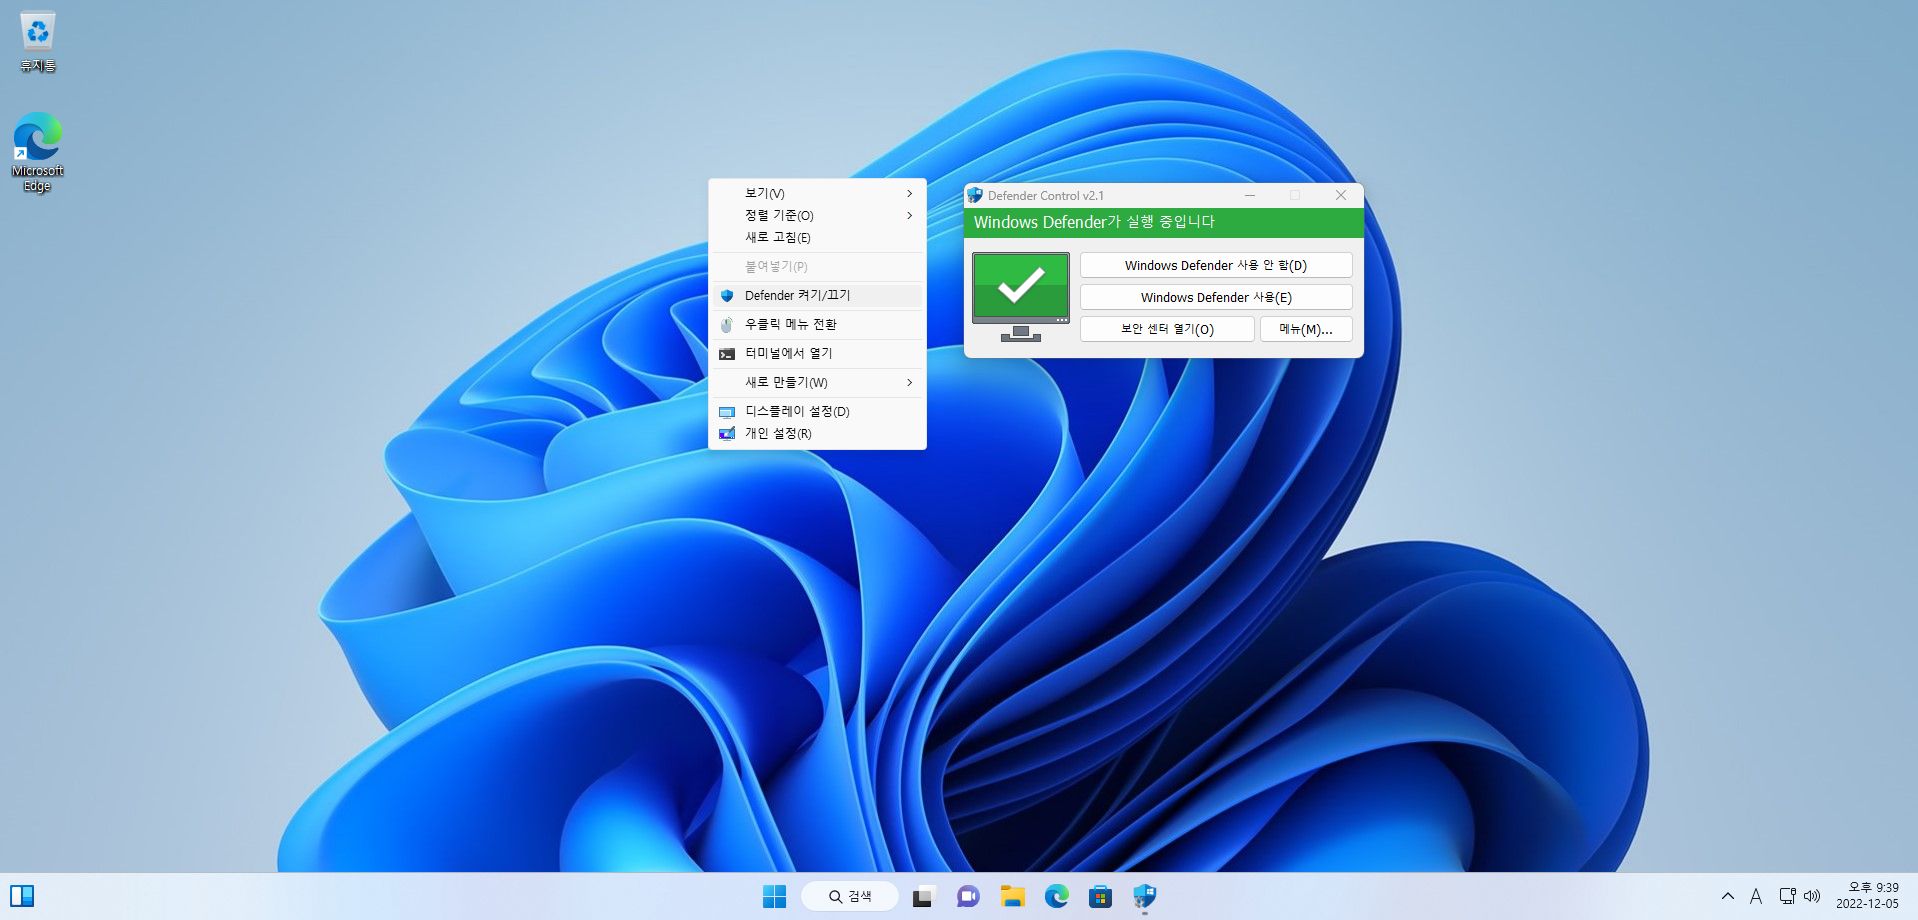The image size is (1918, 920).
Task: Click the Defender shield icon in context menu
Action: 727,296
